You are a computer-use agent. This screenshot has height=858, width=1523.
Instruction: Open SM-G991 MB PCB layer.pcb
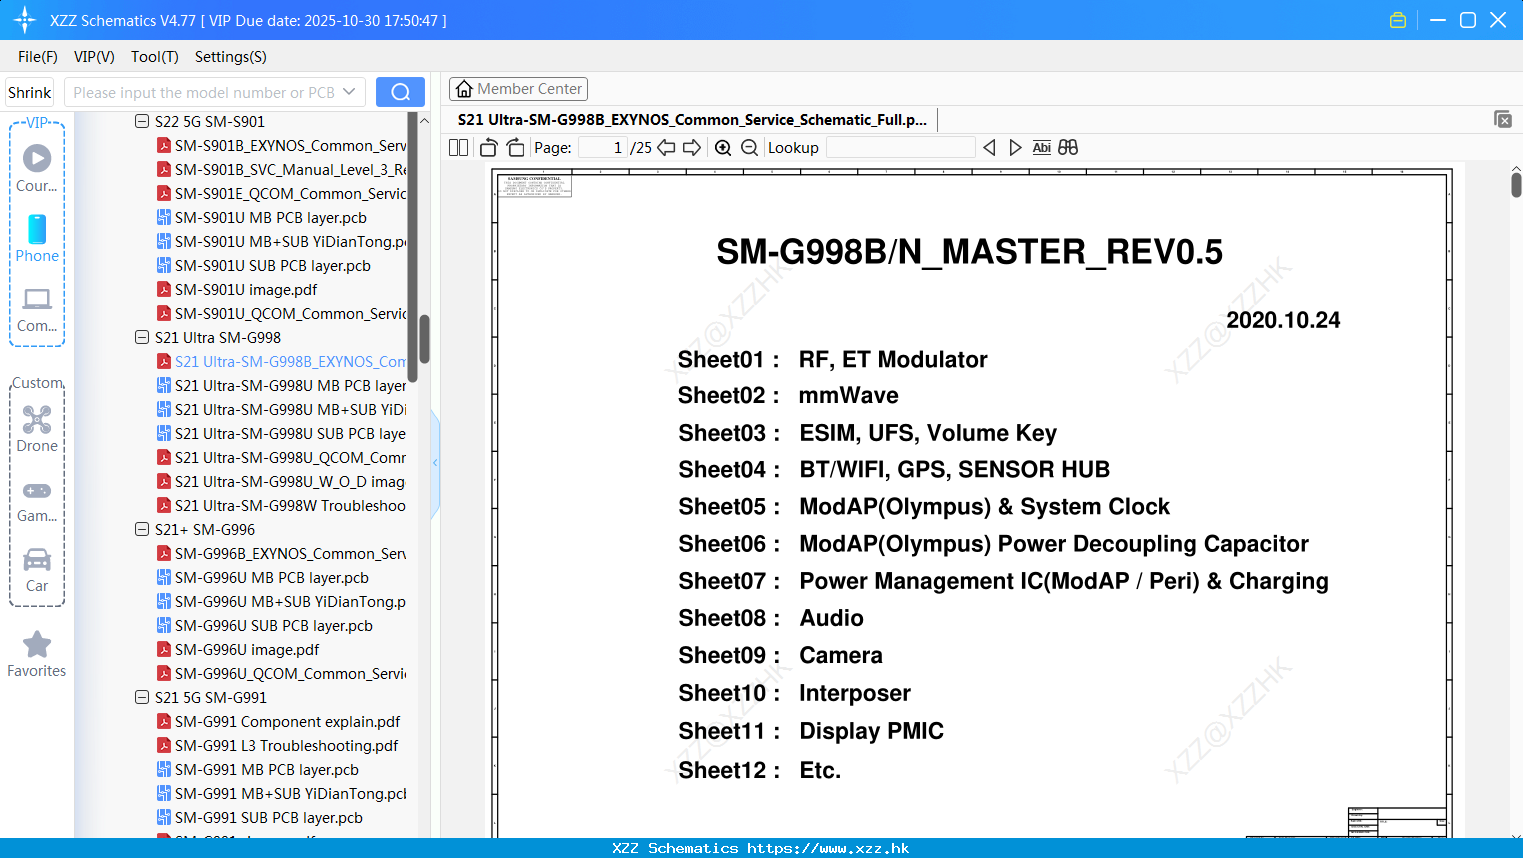(x=258, y=769)
